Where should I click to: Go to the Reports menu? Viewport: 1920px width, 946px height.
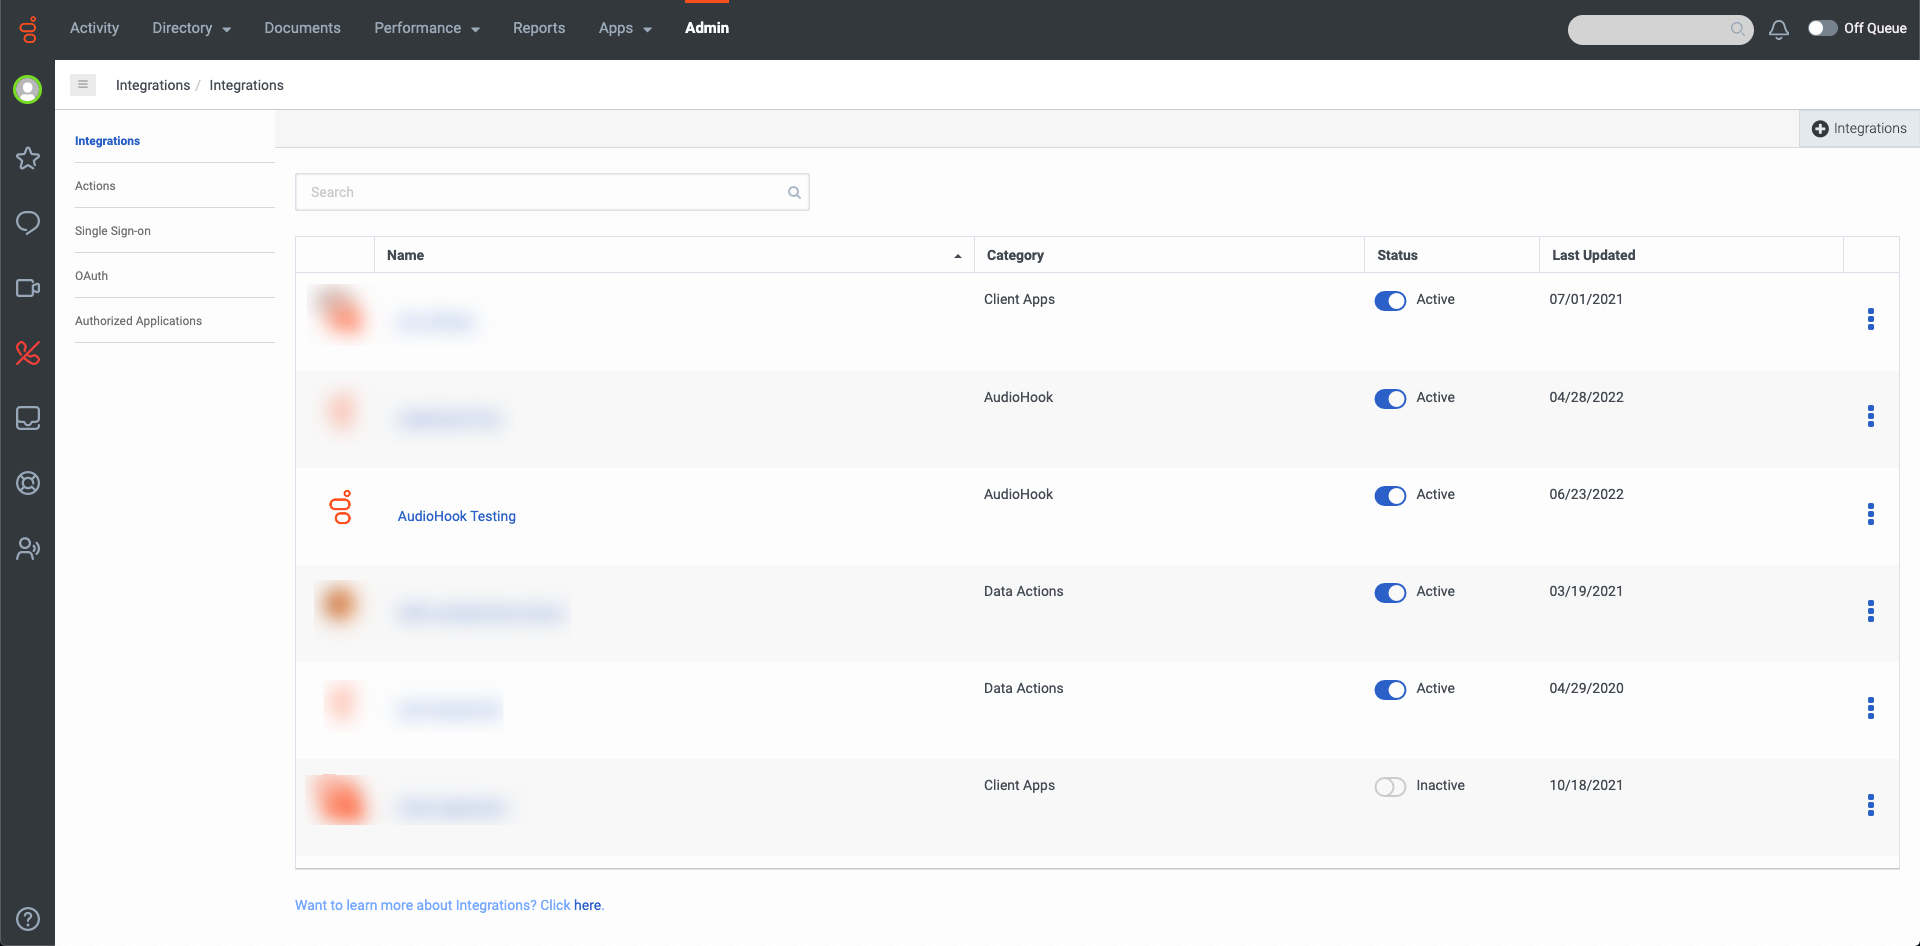tap(539, 28)
